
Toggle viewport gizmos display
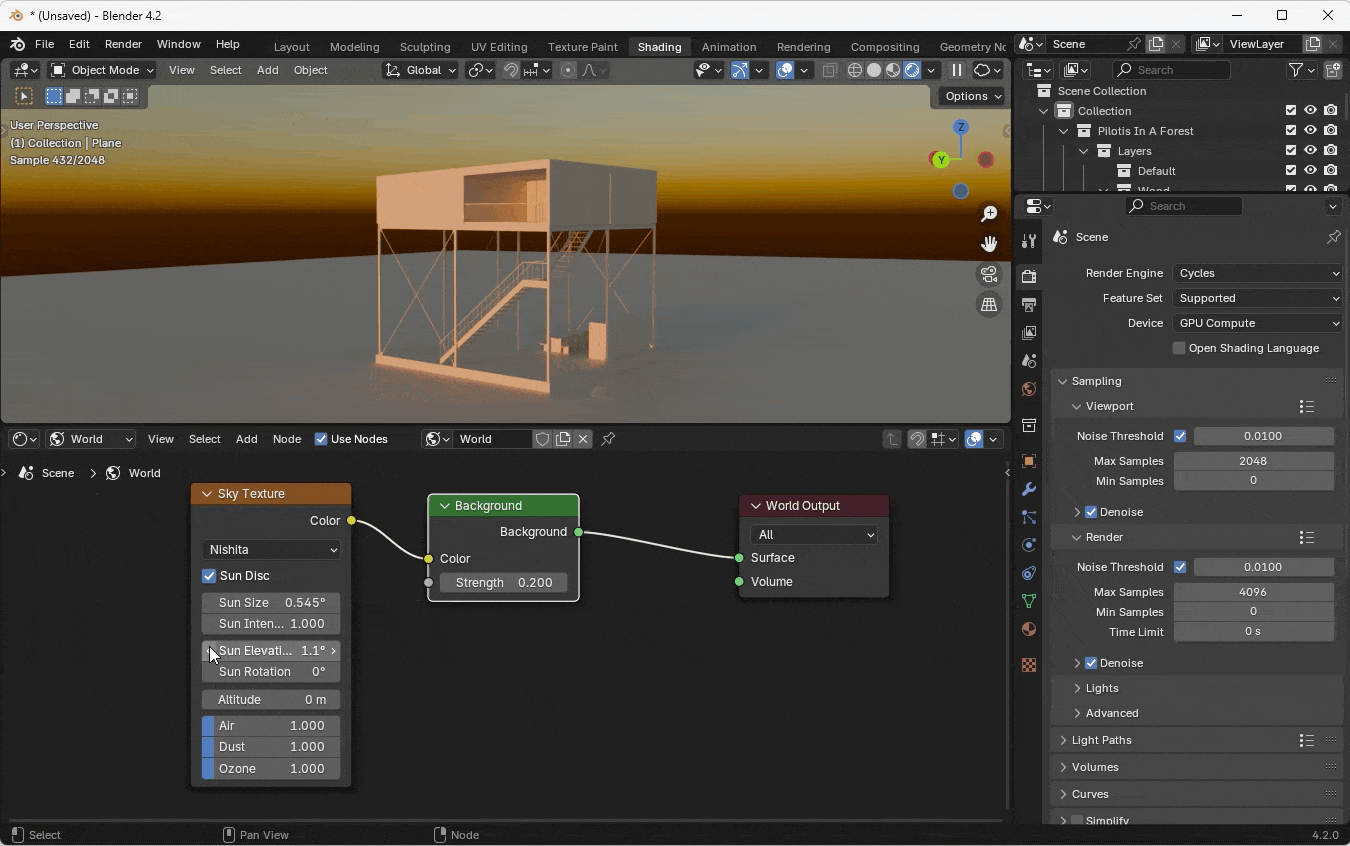(739, 70)
